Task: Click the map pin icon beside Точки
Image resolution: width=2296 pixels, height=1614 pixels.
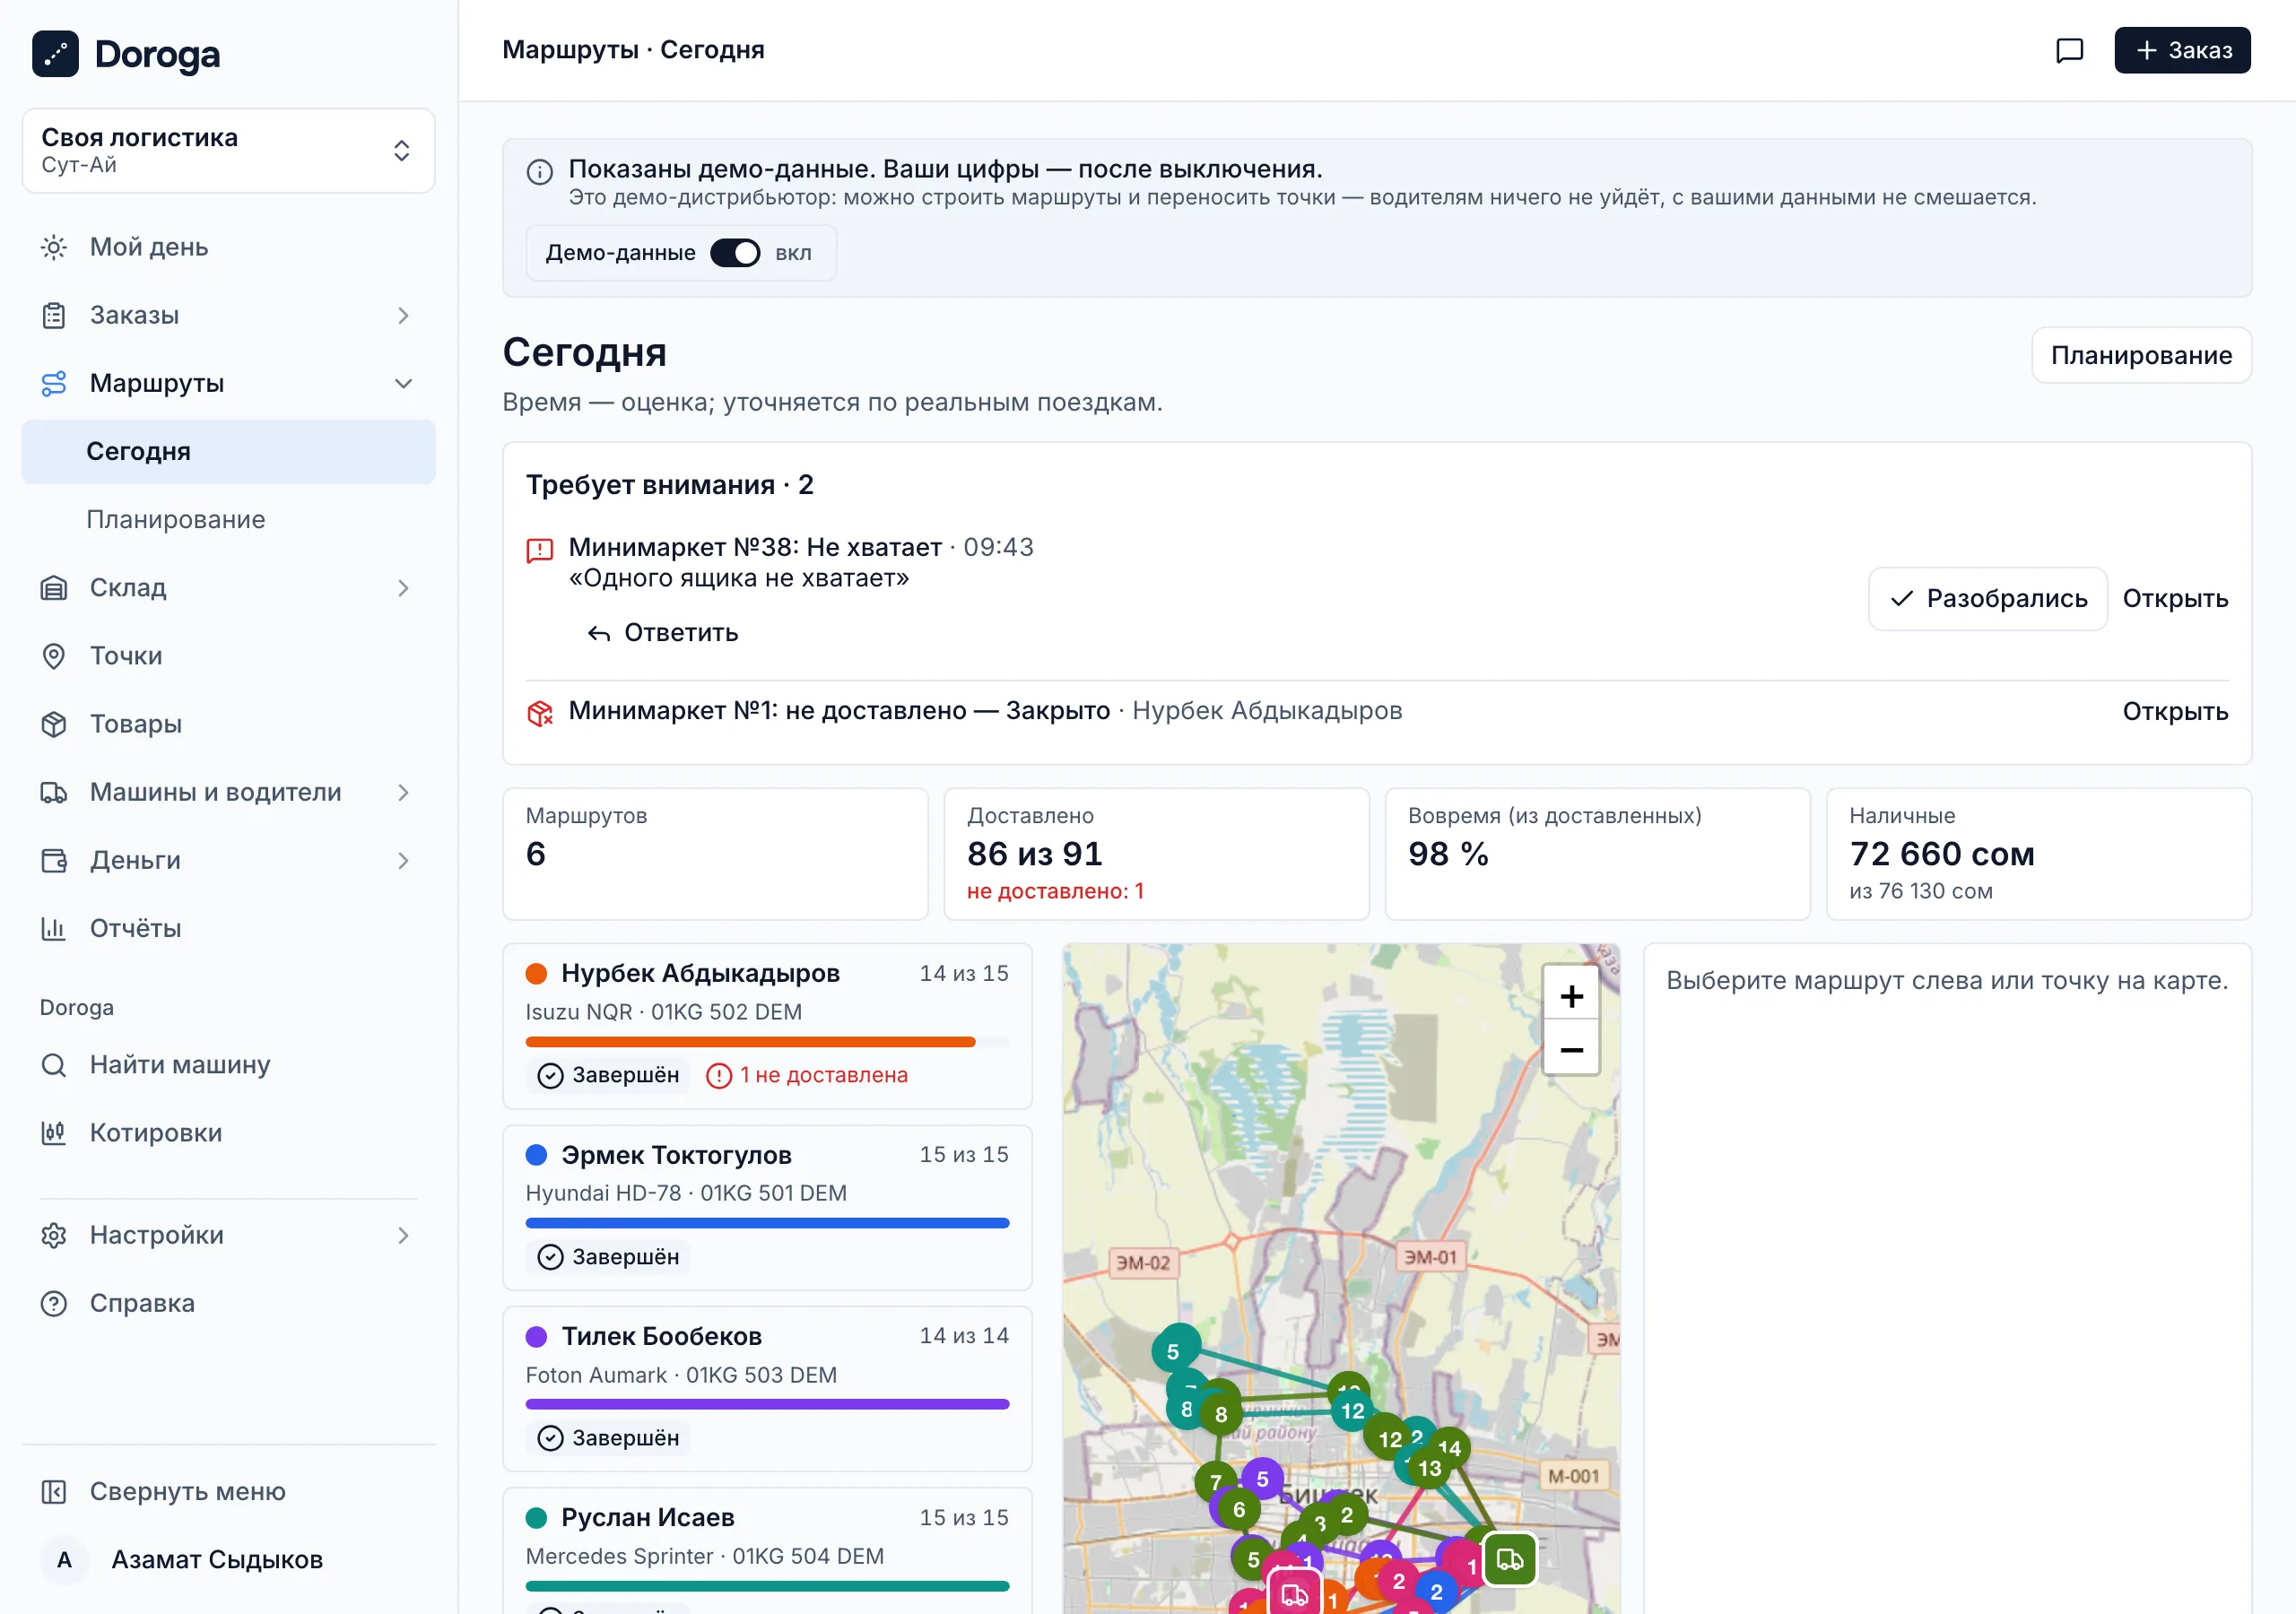Action: (x=54, y=656)
